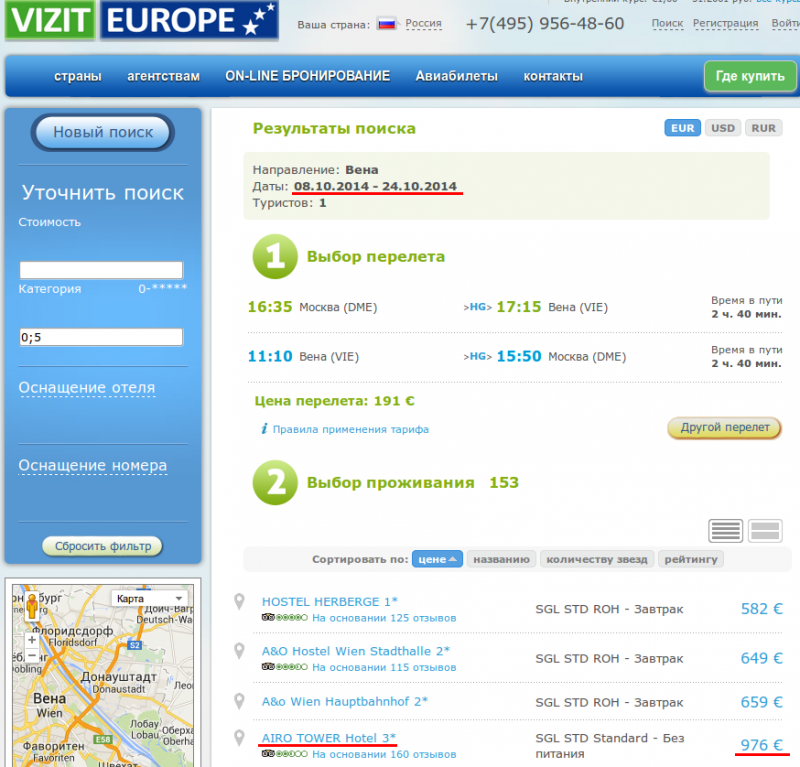Open 125 отзывов reviews link
Image resolution: width=800 pixels, height=767 pixels.
click(x=384, y=617)
